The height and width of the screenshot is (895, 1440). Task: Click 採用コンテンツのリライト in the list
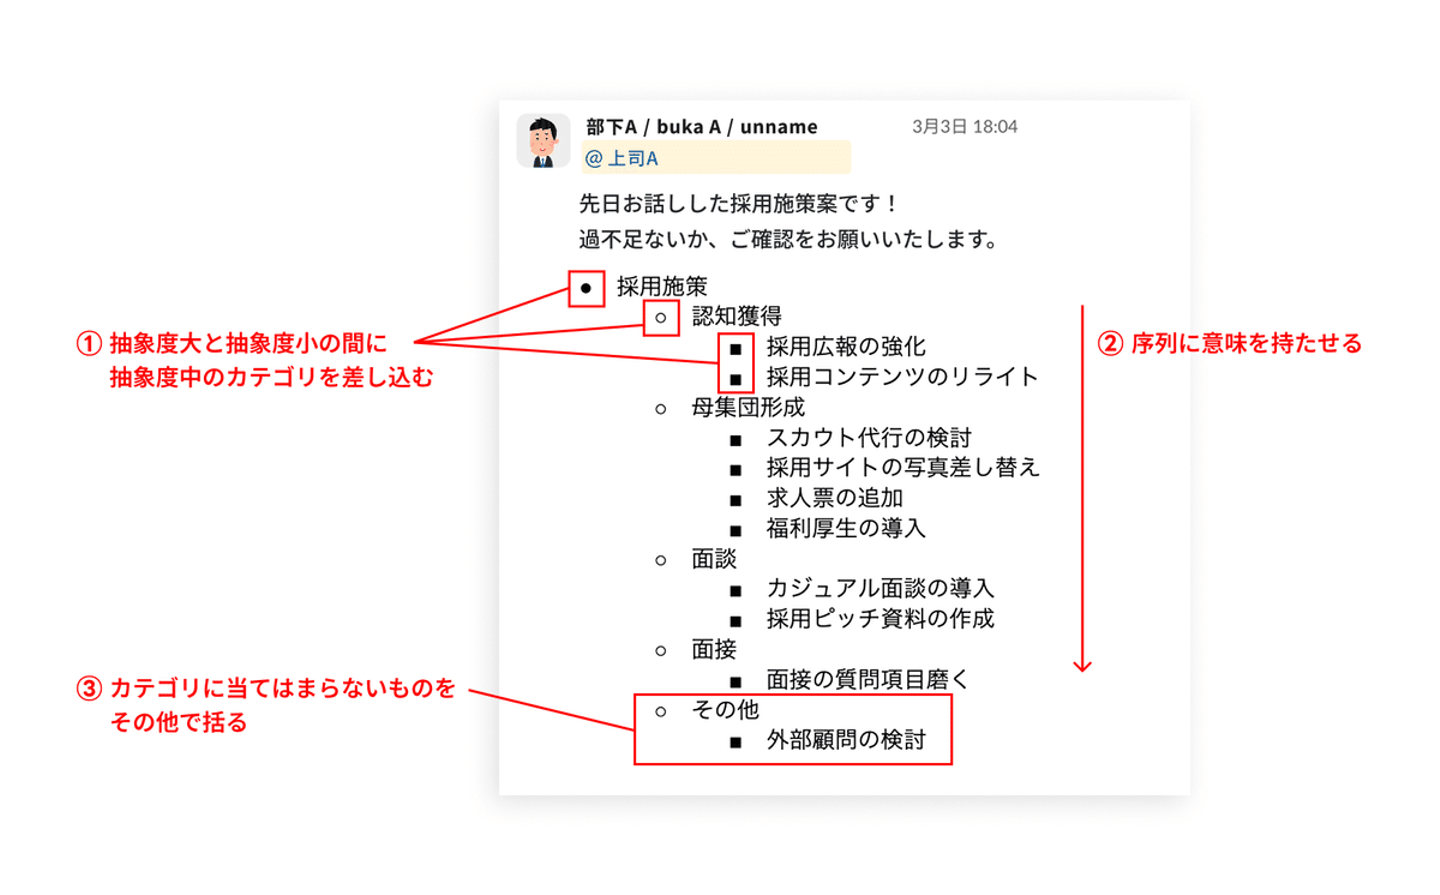pyautogui.click(x=902, y=377)
